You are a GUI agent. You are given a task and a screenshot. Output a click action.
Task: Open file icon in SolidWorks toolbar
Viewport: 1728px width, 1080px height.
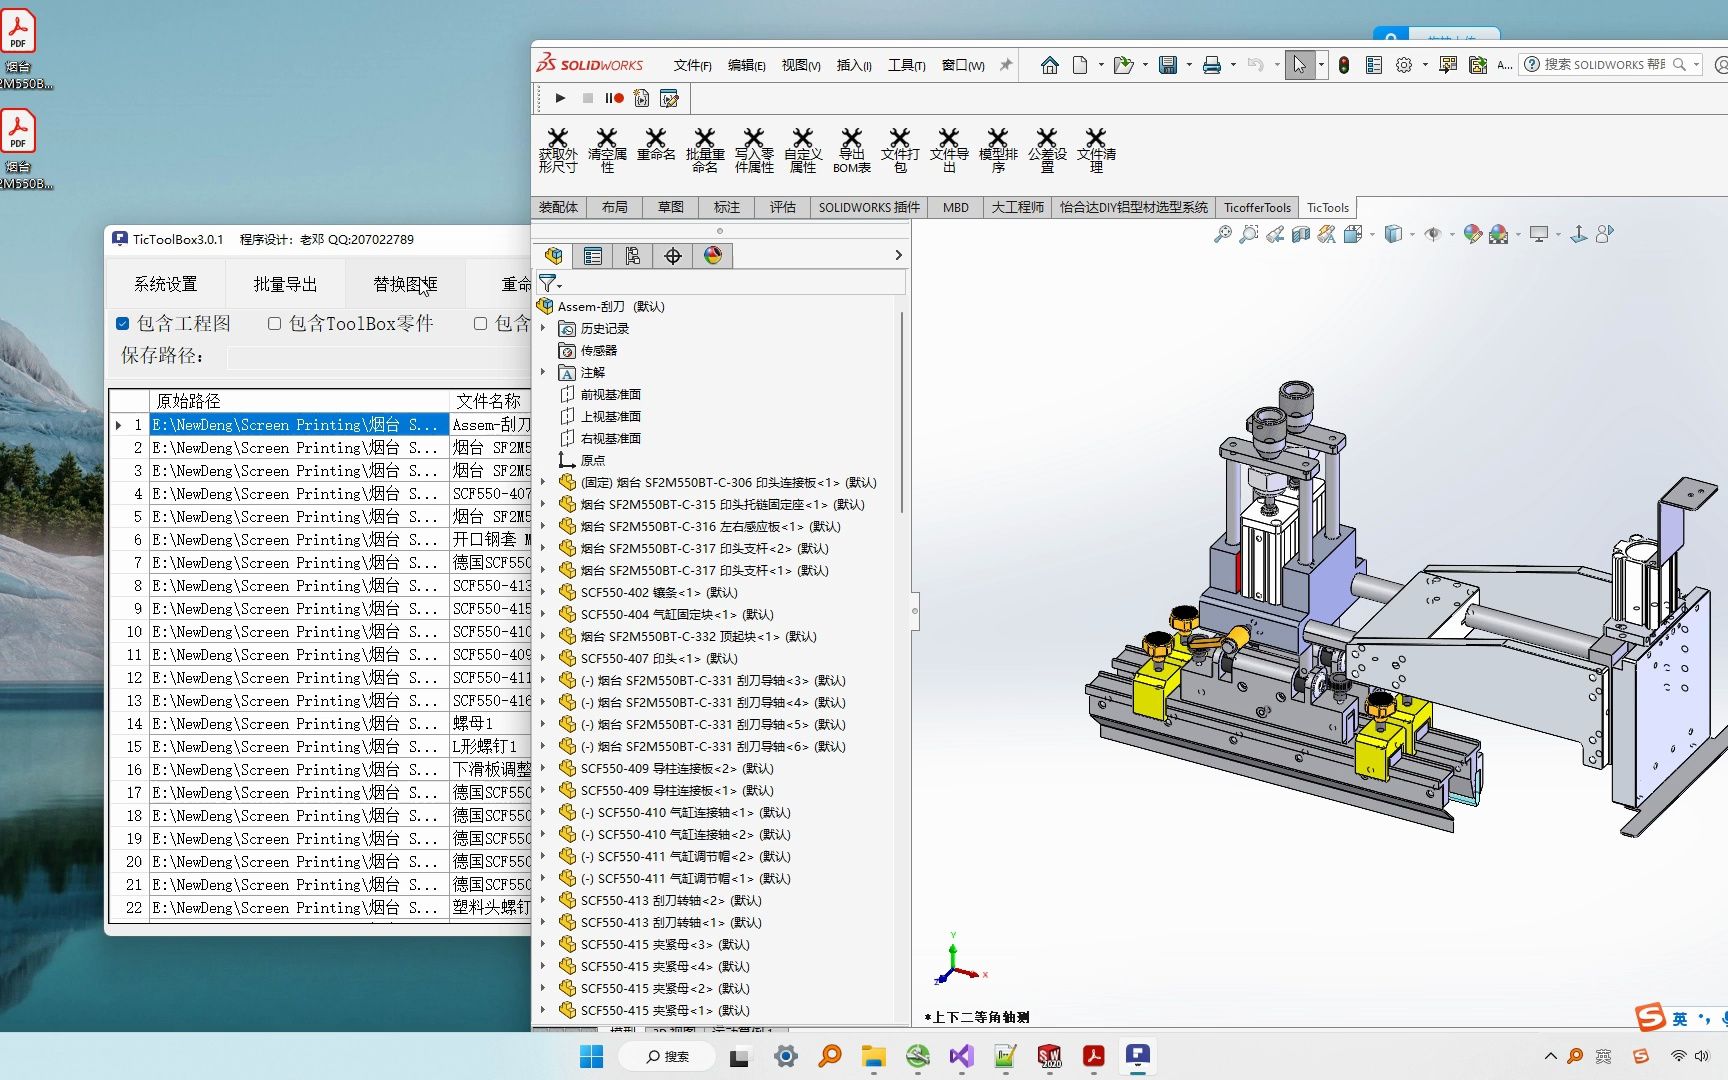pyautogui.click(x=1123, y=65)
